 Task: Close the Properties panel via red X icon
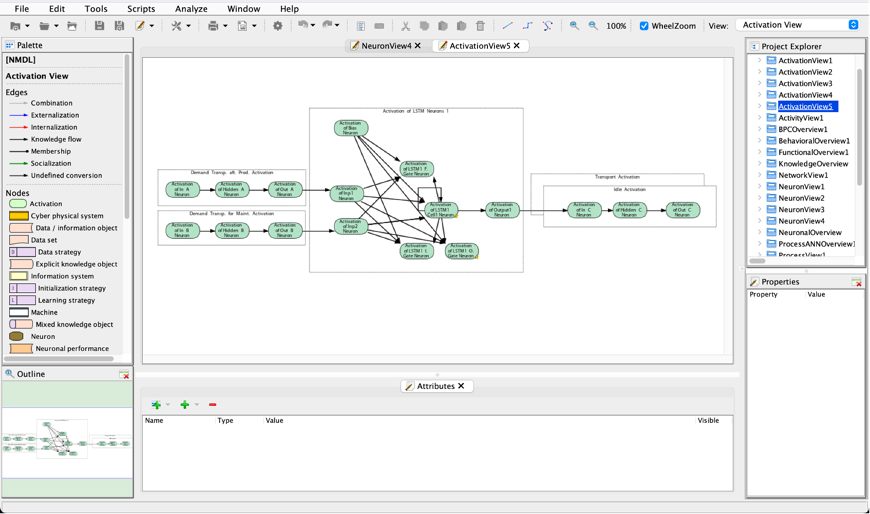coord(856,283)
